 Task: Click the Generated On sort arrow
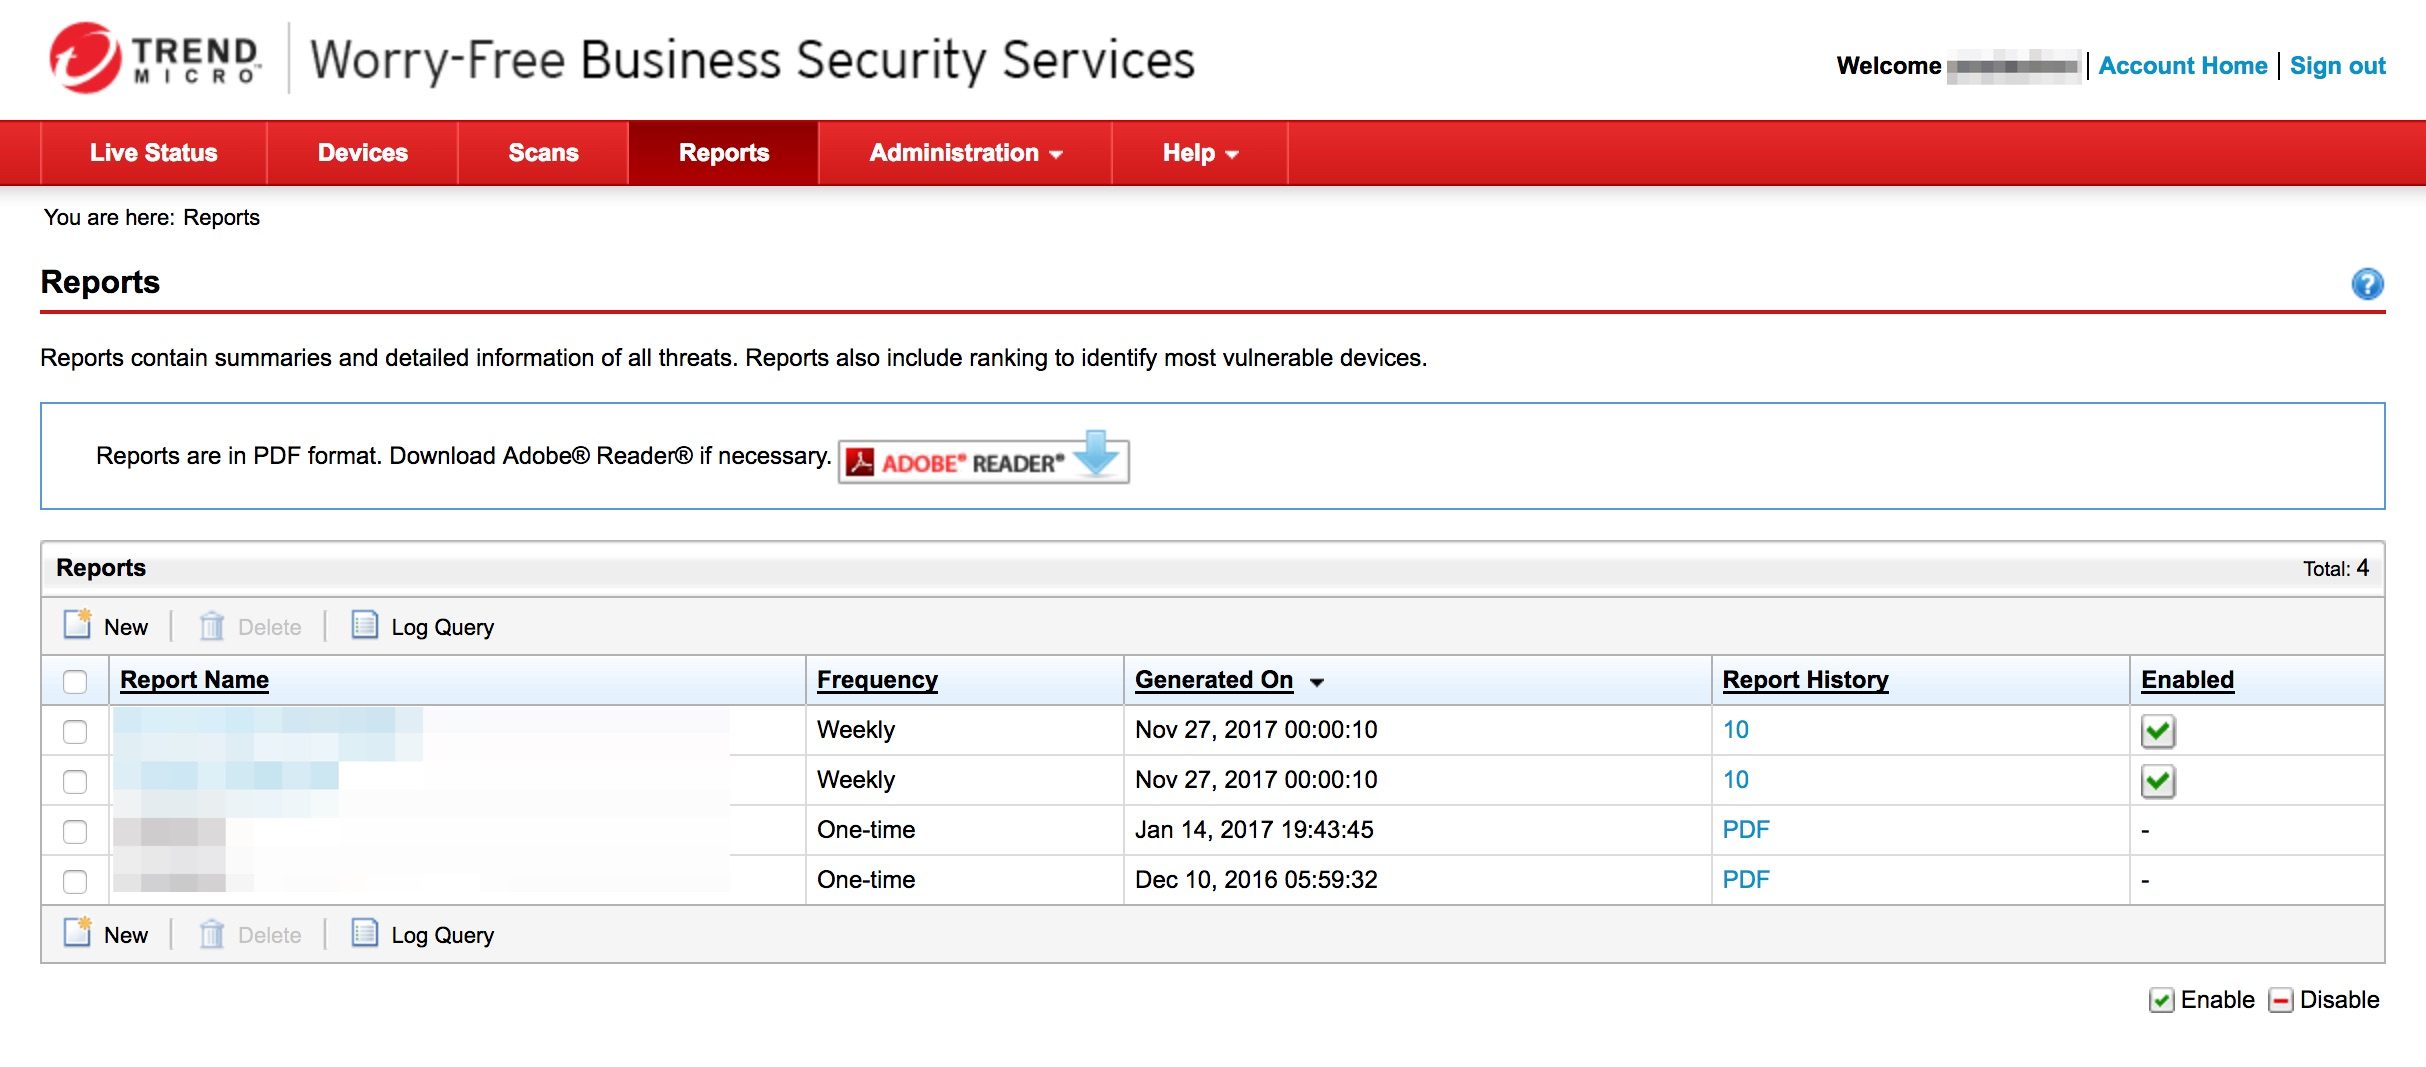(x=1317, y=682)
